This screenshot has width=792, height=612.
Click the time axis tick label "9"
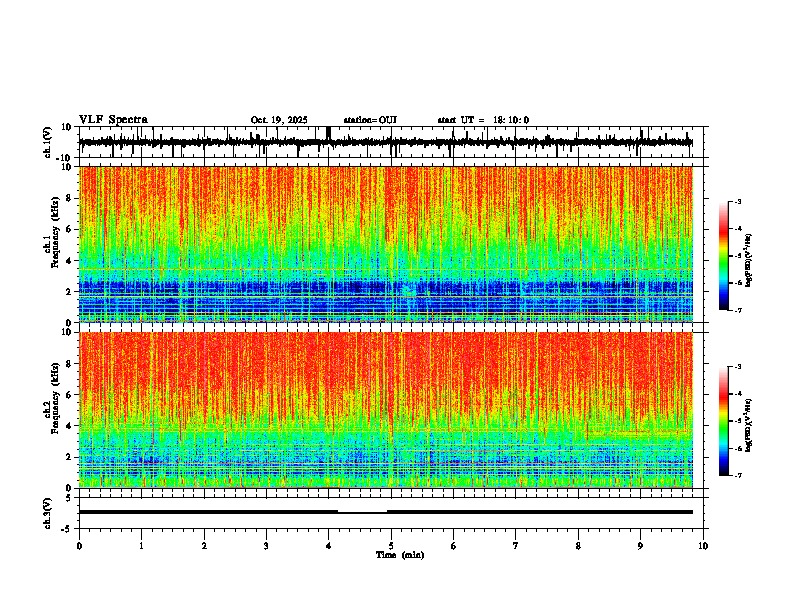pyautogui.click(x=640, y=546)
